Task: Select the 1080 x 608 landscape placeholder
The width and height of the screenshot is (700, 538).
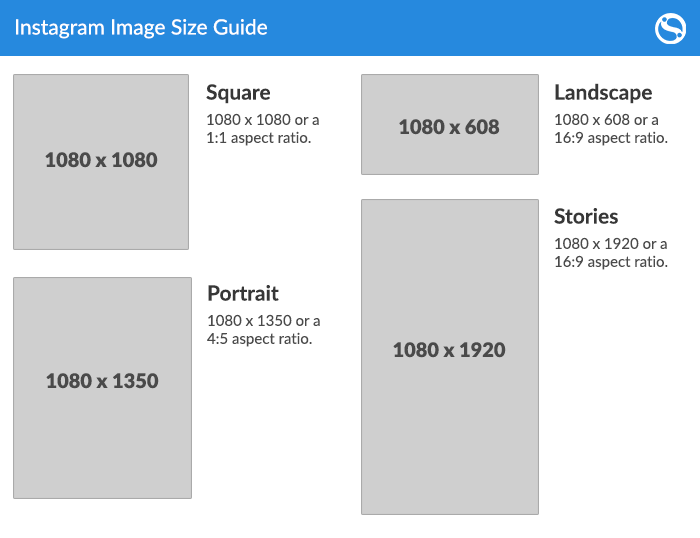Action: pyautogui.click(x=450, y=124)
